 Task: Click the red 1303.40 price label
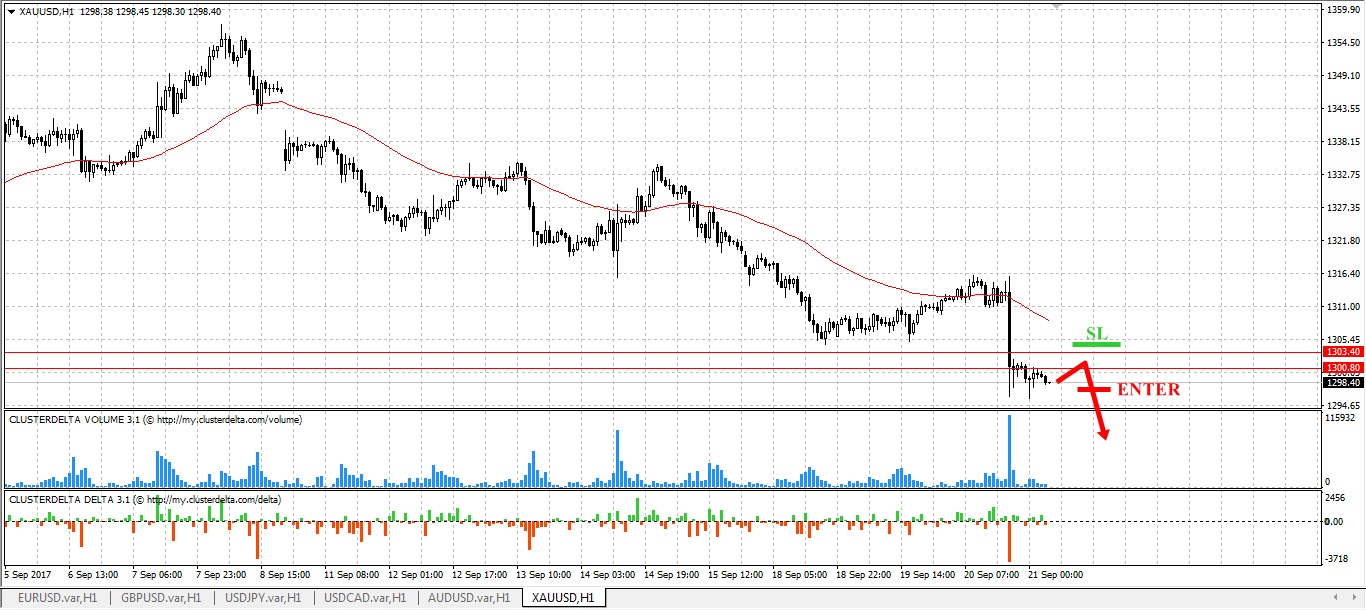(1342, 352)
